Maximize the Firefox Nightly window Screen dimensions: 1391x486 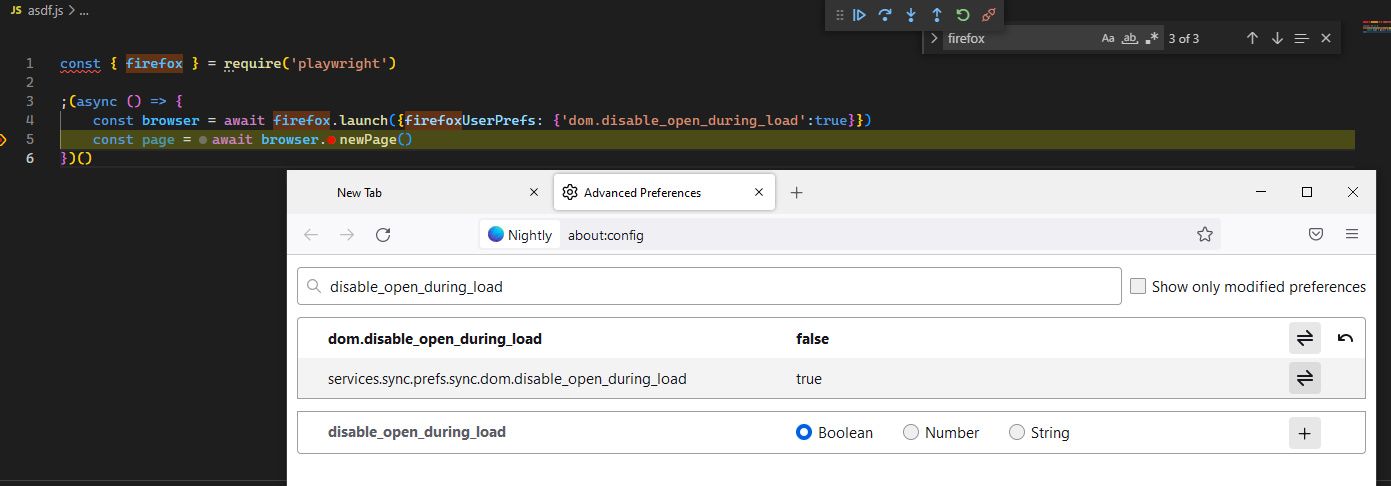(x=1307, y=192)
